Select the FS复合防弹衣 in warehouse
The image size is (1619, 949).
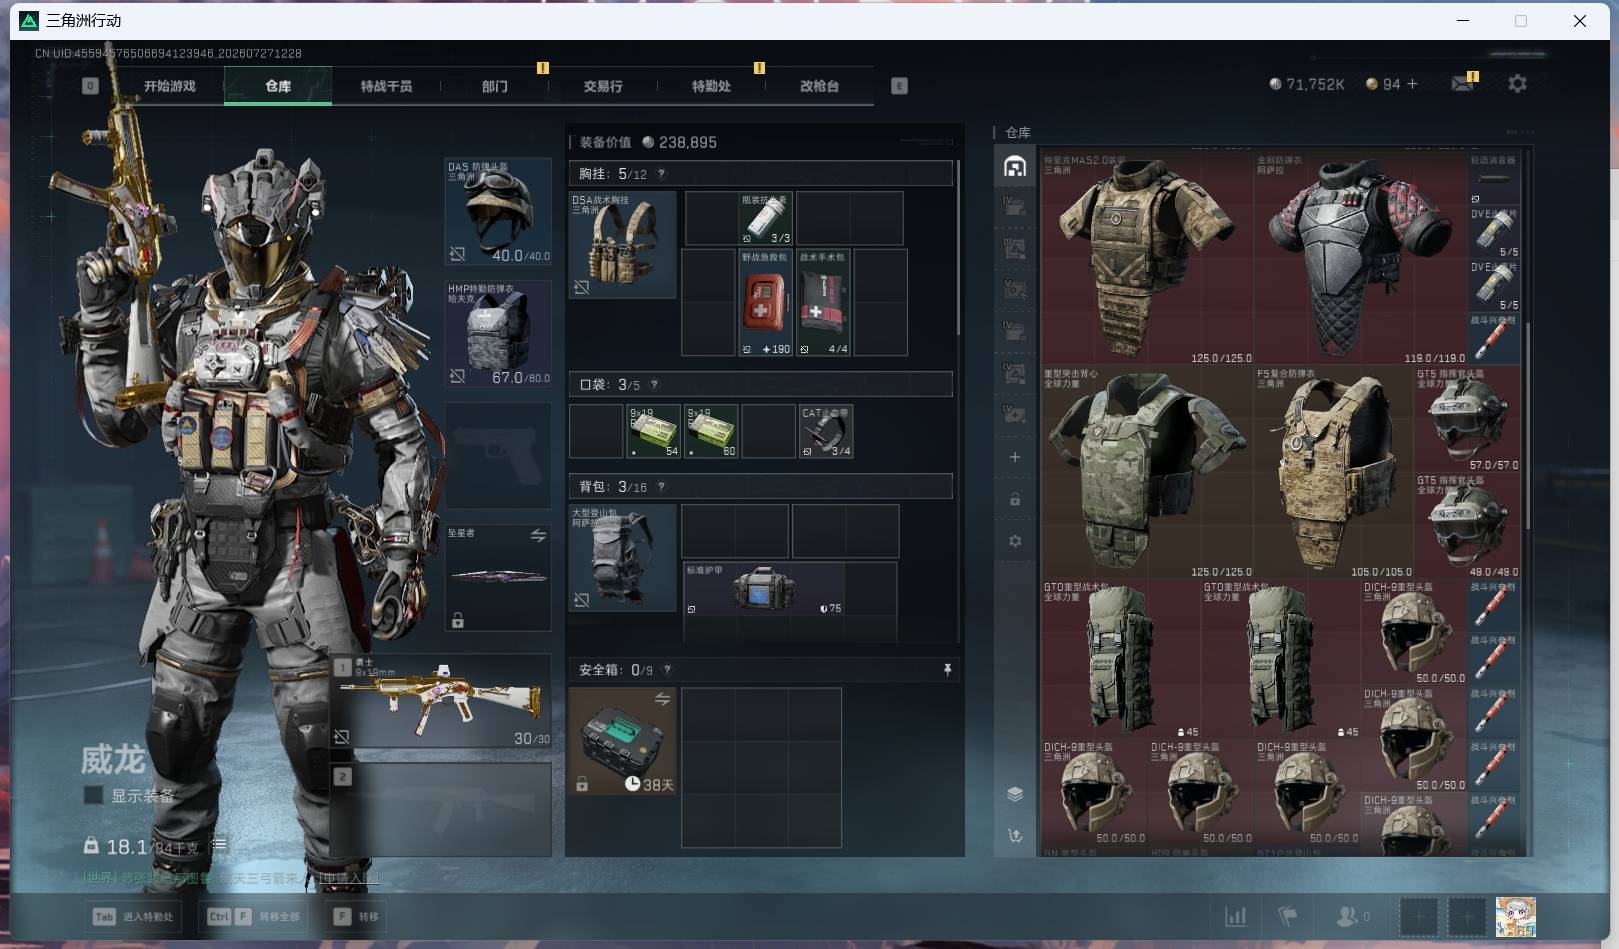coord(1334,472)
